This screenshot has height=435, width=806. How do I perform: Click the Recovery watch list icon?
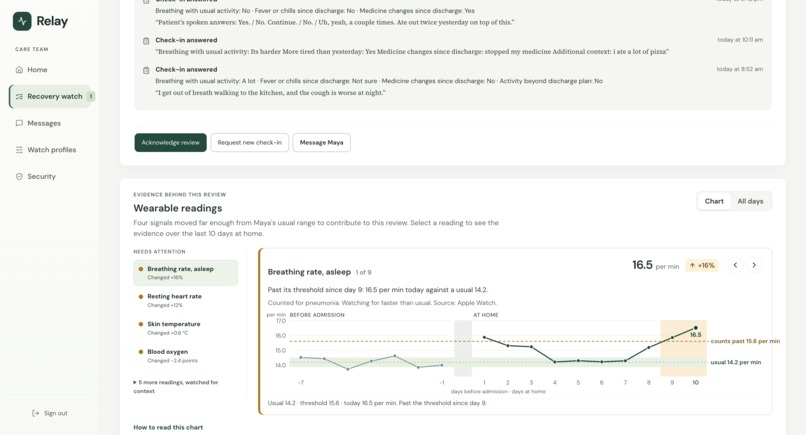tap(19, 96)
